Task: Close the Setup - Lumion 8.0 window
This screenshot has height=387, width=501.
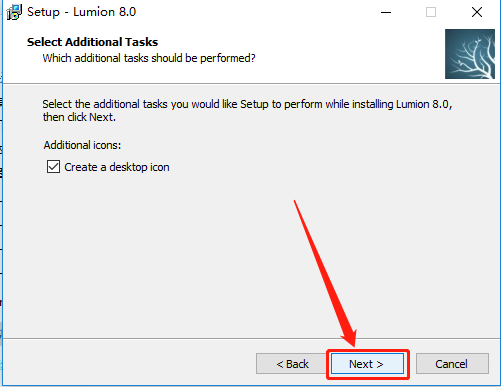Action: pos(477,13)
